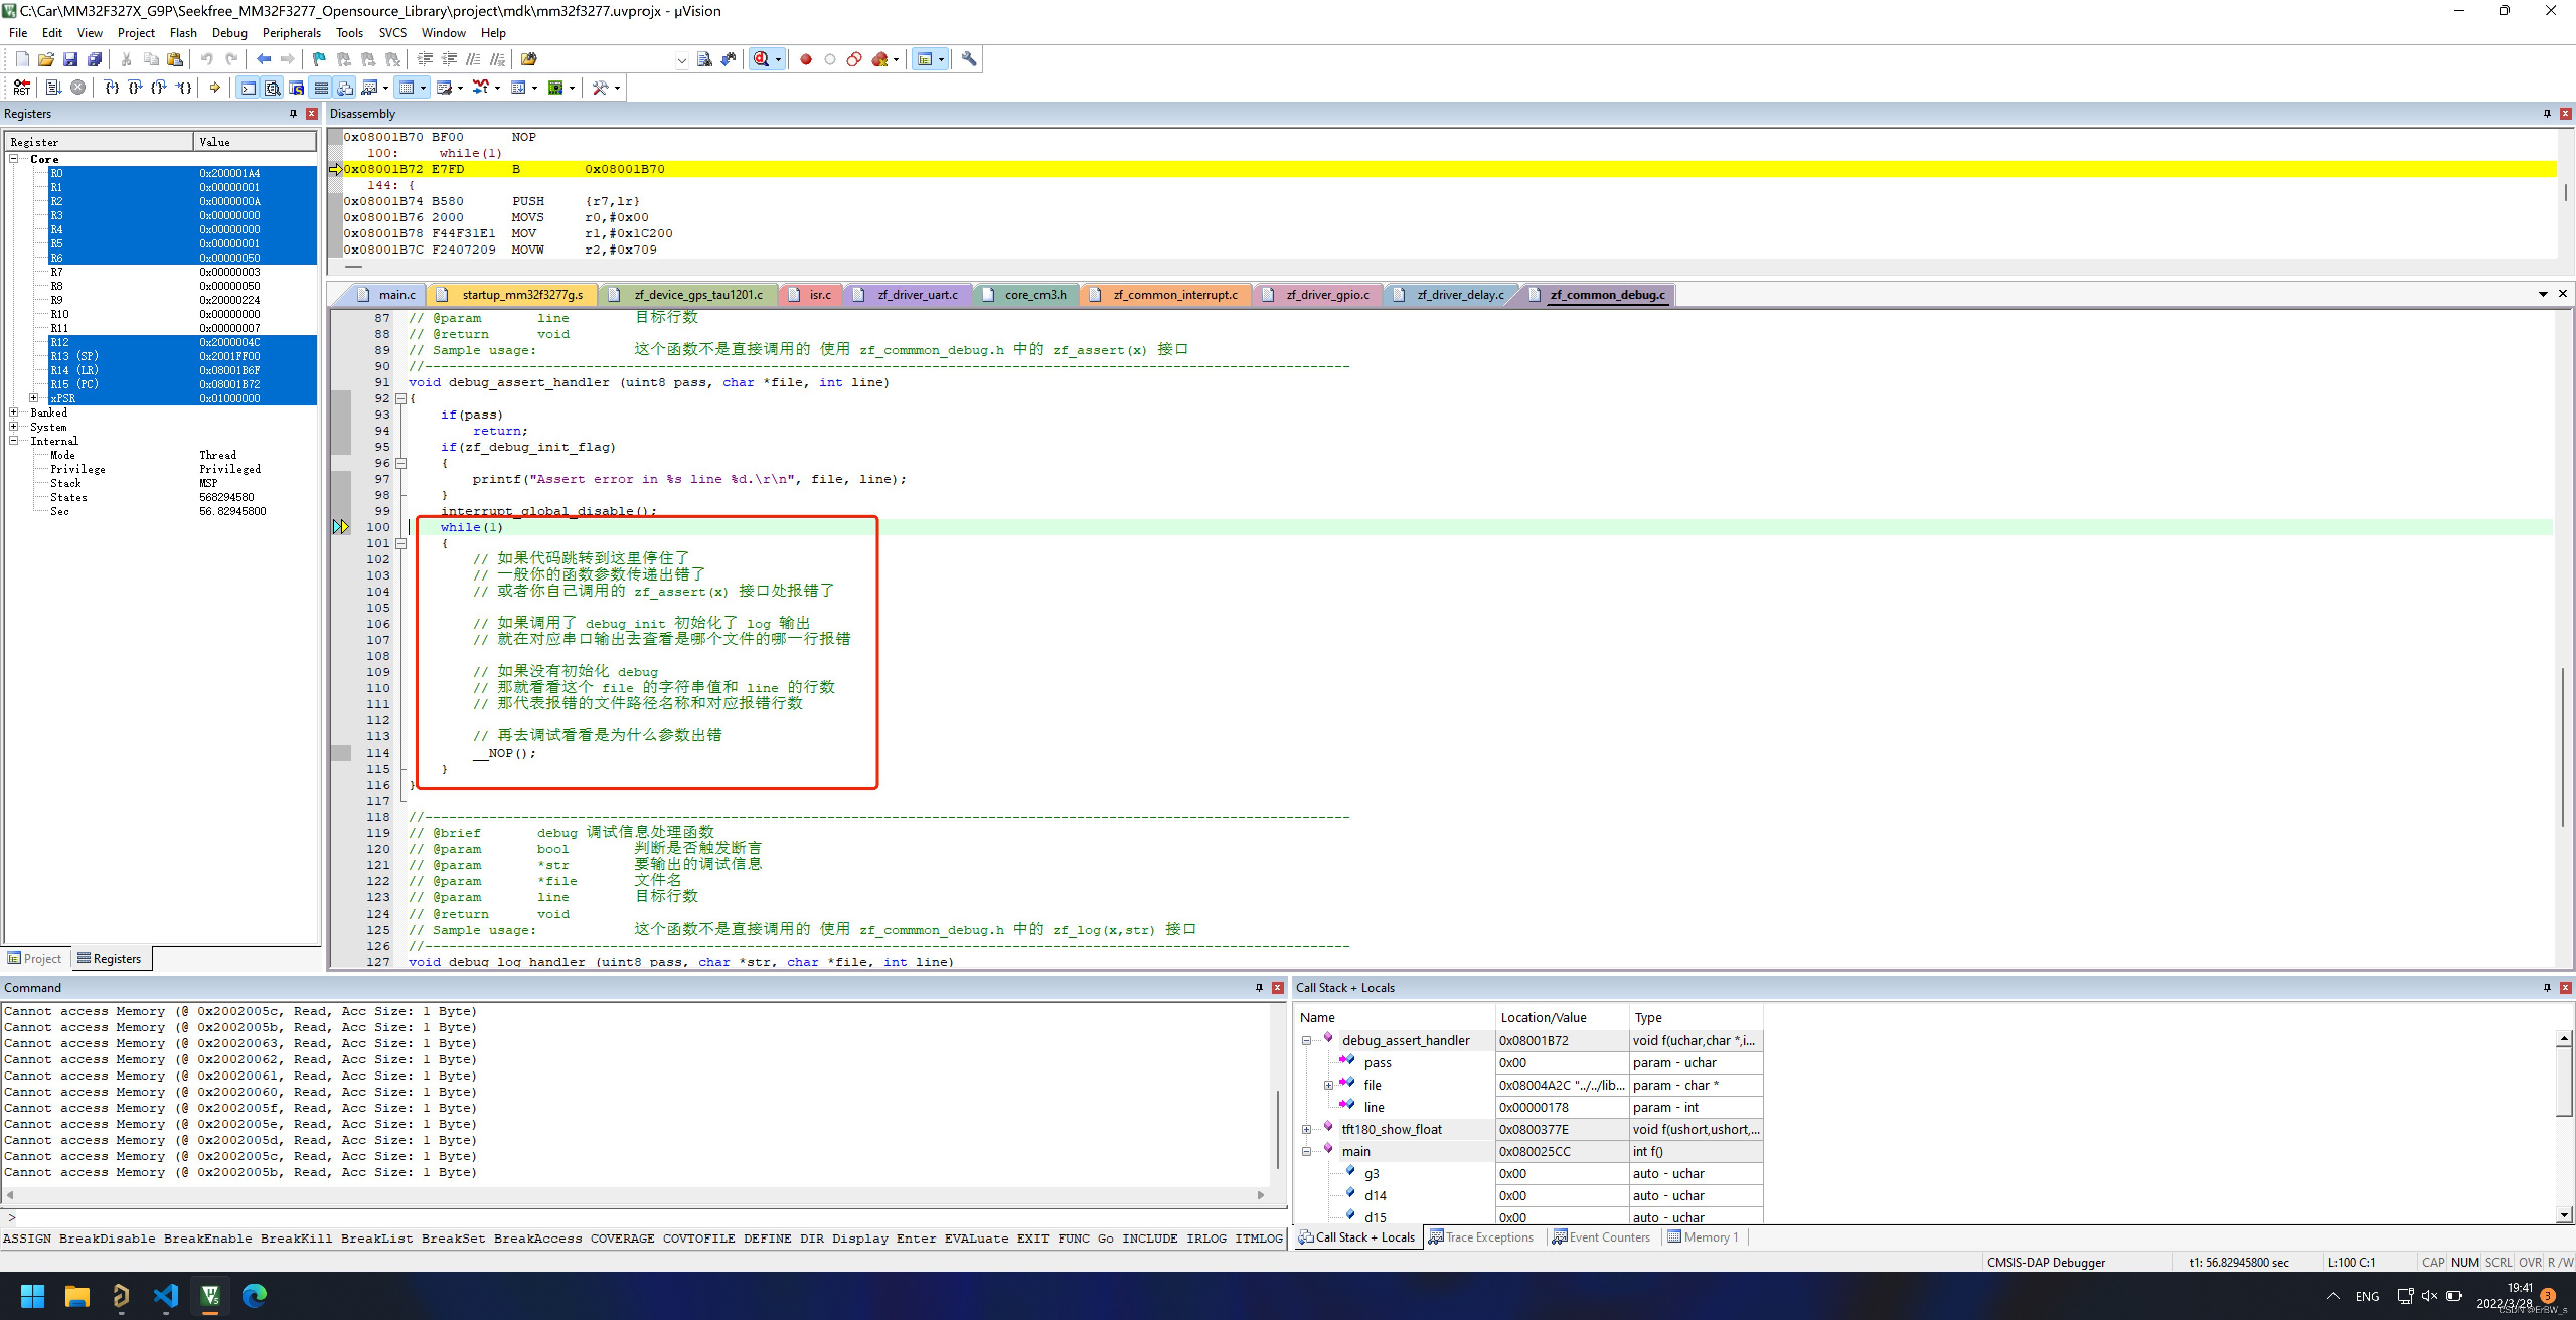
Task: Click Run to Cursor Line icon
Action: [x=184, y=87]
